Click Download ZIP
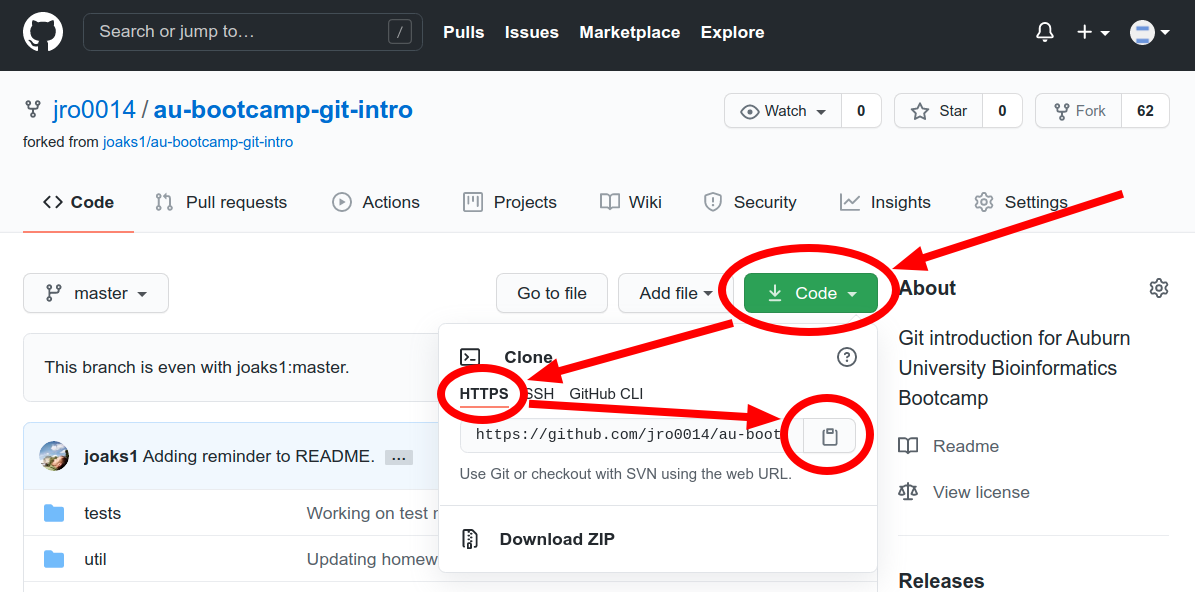Screen dimensions: 1195x592 [557, 539]
